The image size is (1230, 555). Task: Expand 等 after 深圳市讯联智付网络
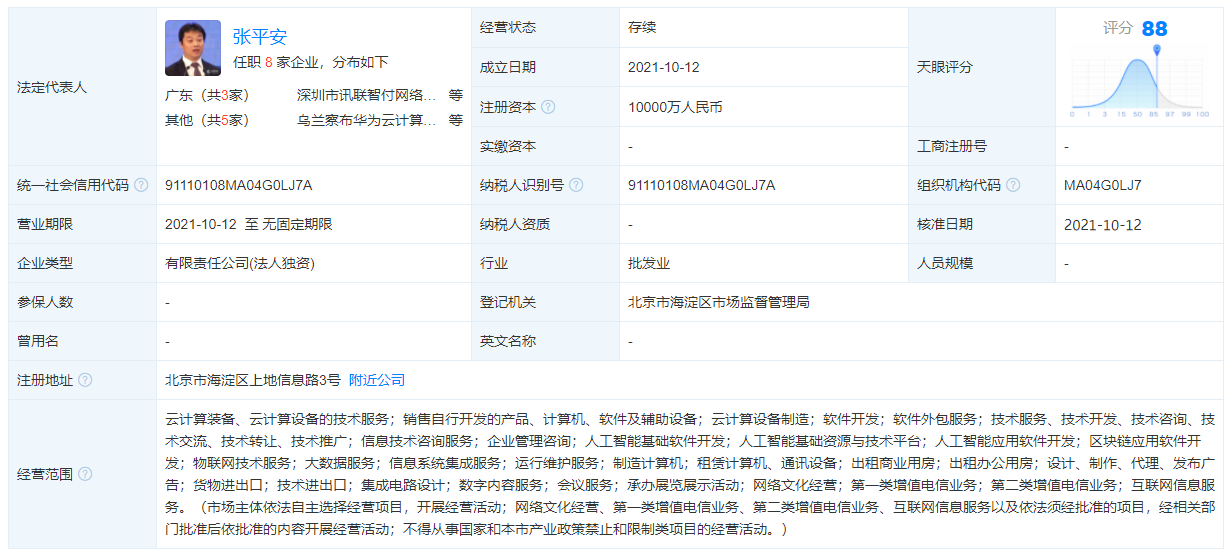point(456,96)
